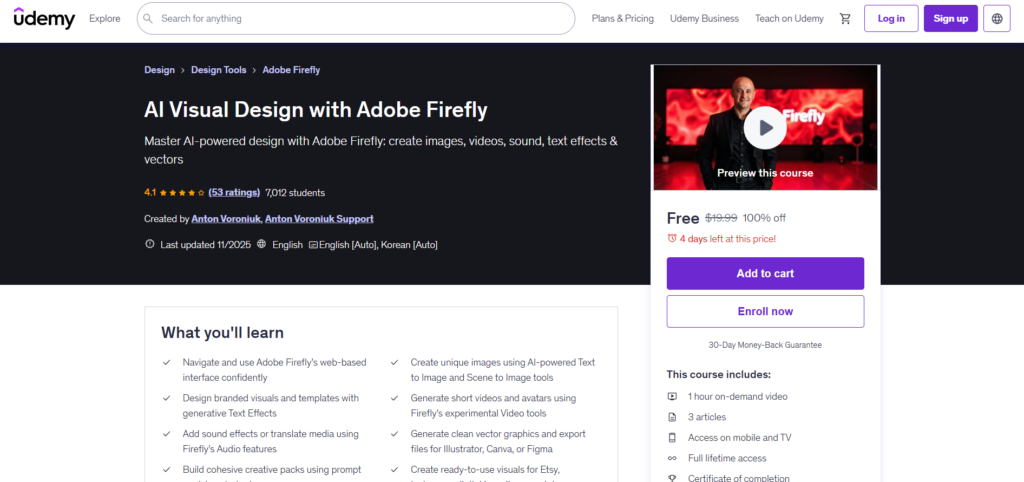Click the checkmark beside Design branded visuals

click(x=167, y=398)
